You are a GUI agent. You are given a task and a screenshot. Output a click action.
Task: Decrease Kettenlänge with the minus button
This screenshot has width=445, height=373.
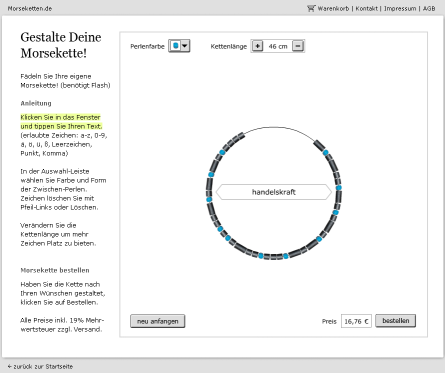pos(298,46)
